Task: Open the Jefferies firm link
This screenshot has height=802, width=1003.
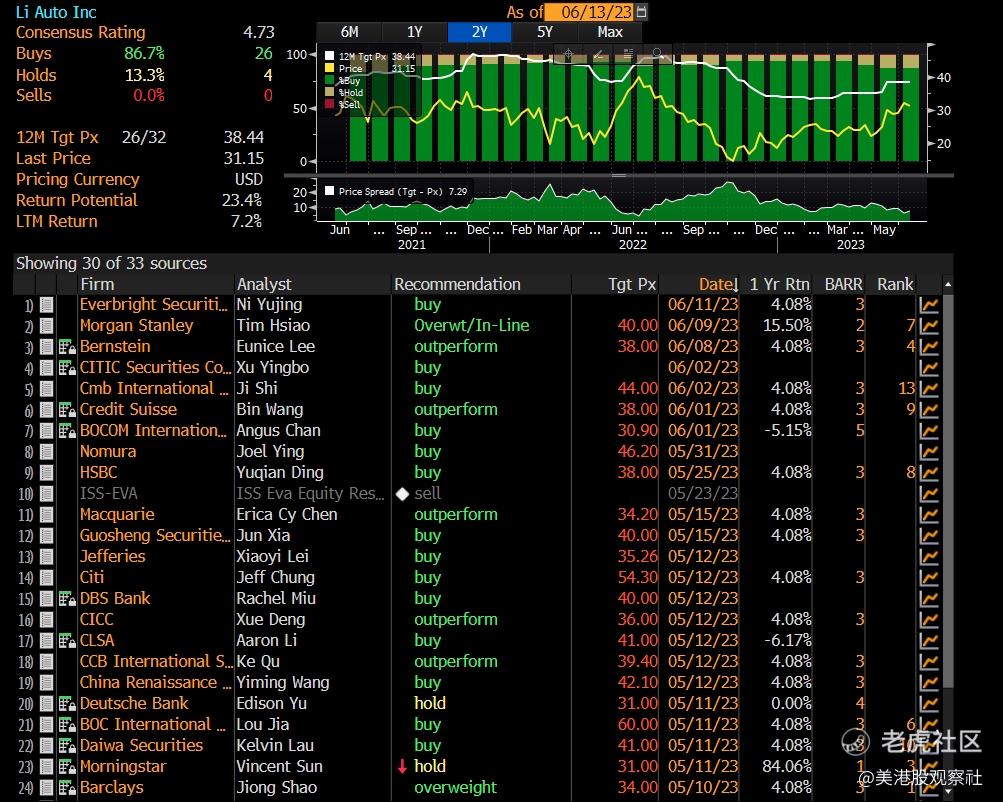Action: (113, 556)
